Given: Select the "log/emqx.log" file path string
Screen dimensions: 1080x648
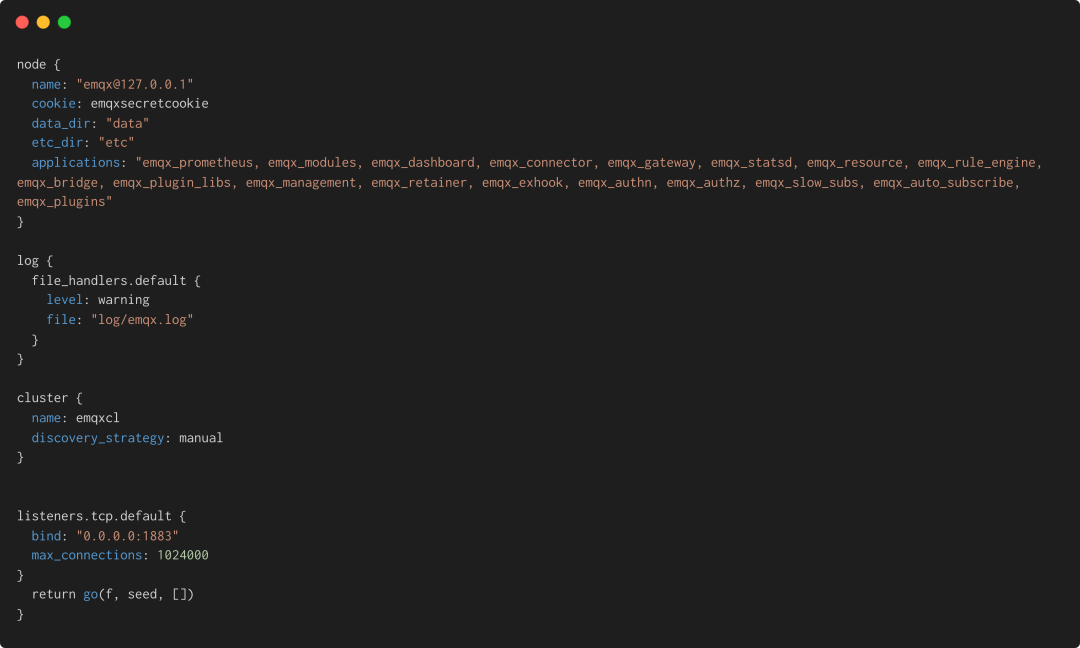Looking at the screenshot, I should (142, 320).
